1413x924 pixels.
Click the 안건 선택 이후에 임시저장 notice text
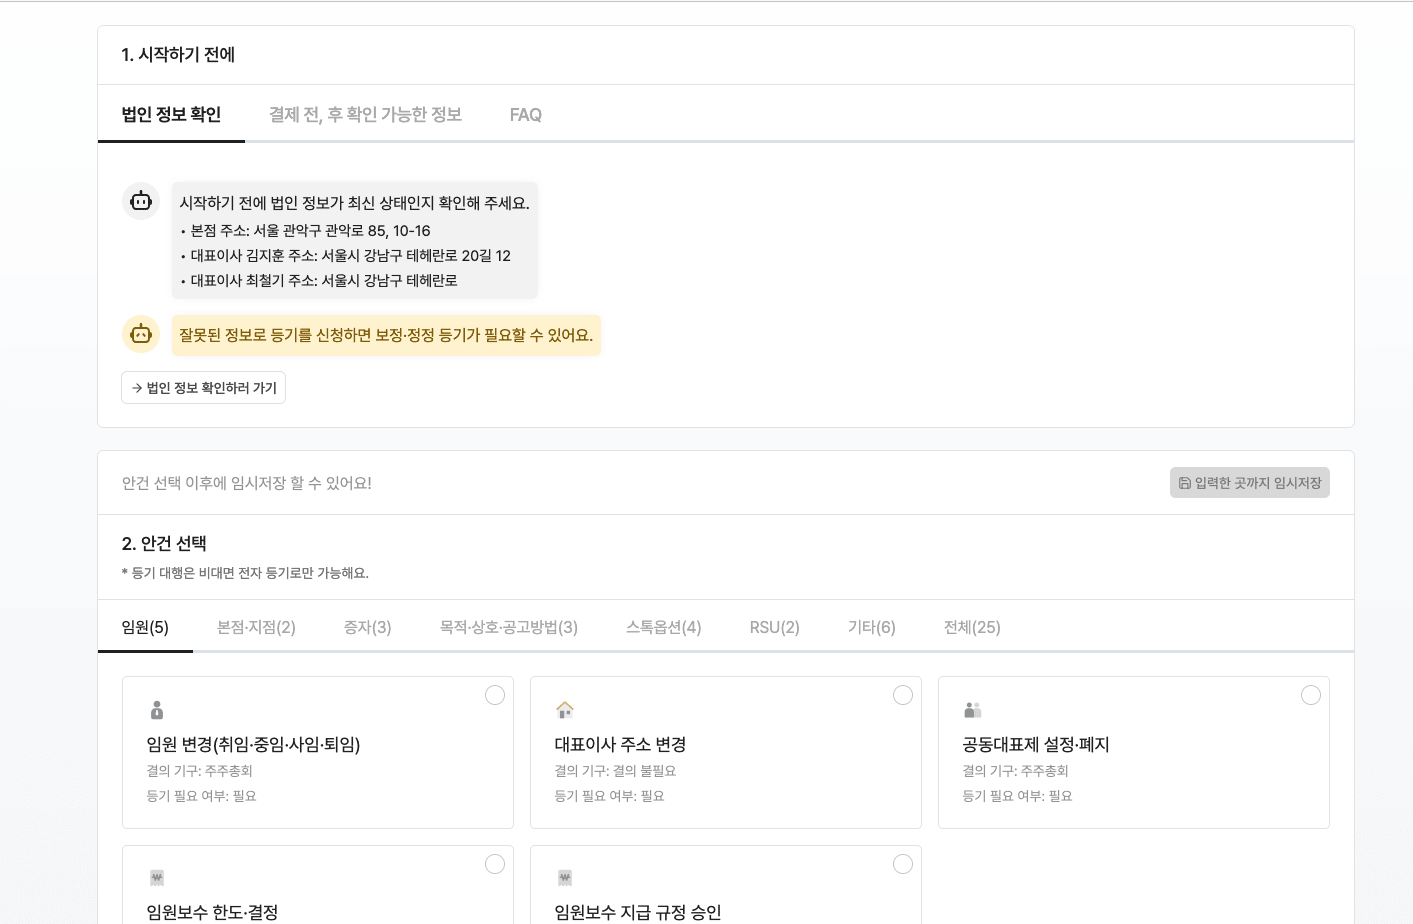point(247,483)
